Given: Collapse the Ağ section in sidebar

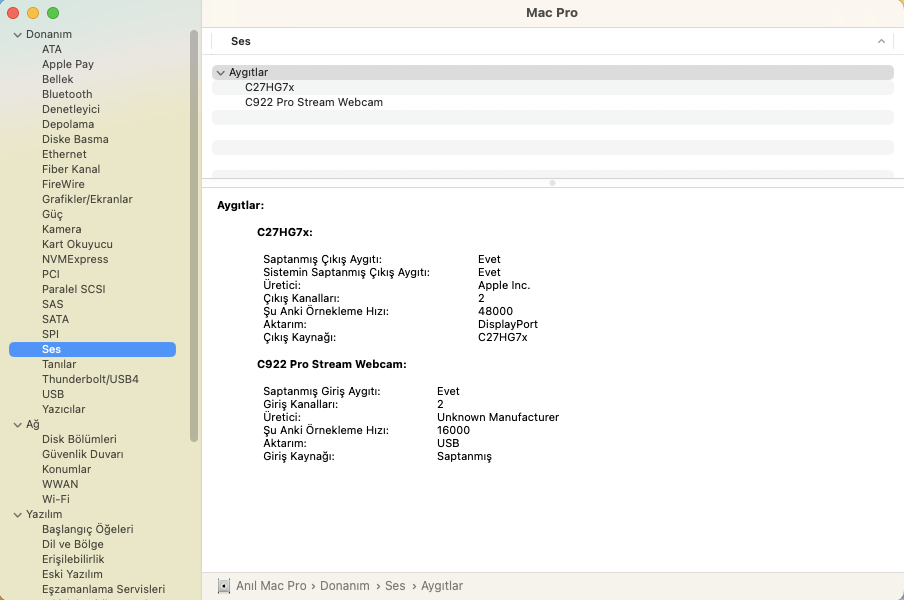Looking at the screenshot, I should [x=18, y=424].
